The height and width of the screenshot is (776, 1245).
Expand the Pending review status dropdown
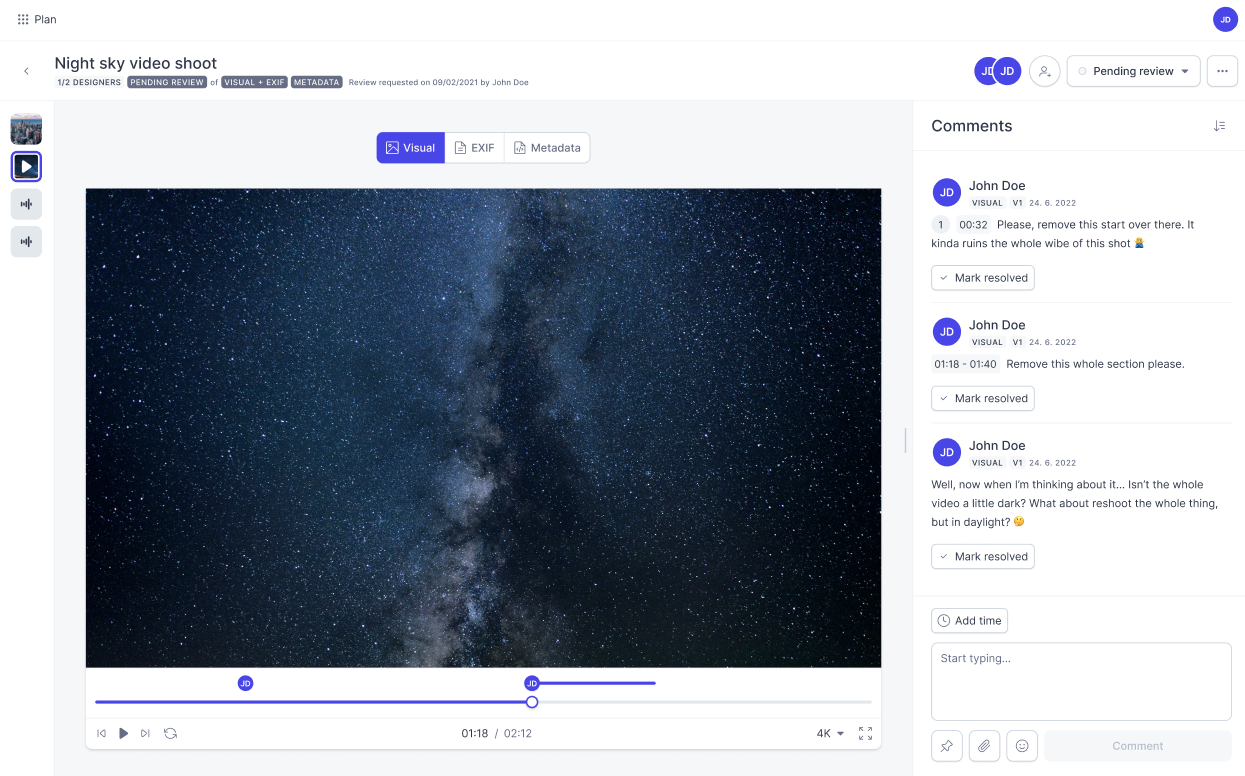[x=1134, y=71]
